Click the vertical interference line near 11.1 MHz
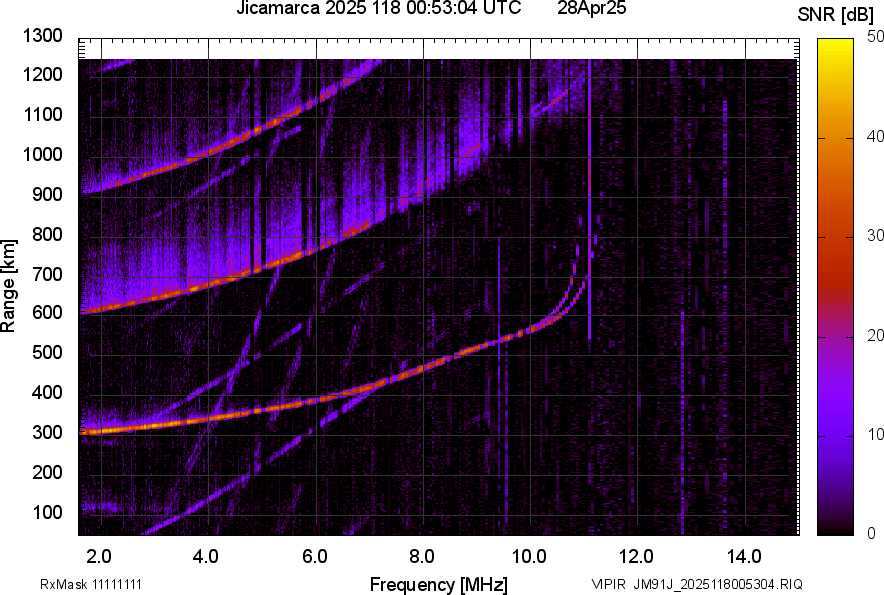884x595 pixels. [589, 197]
